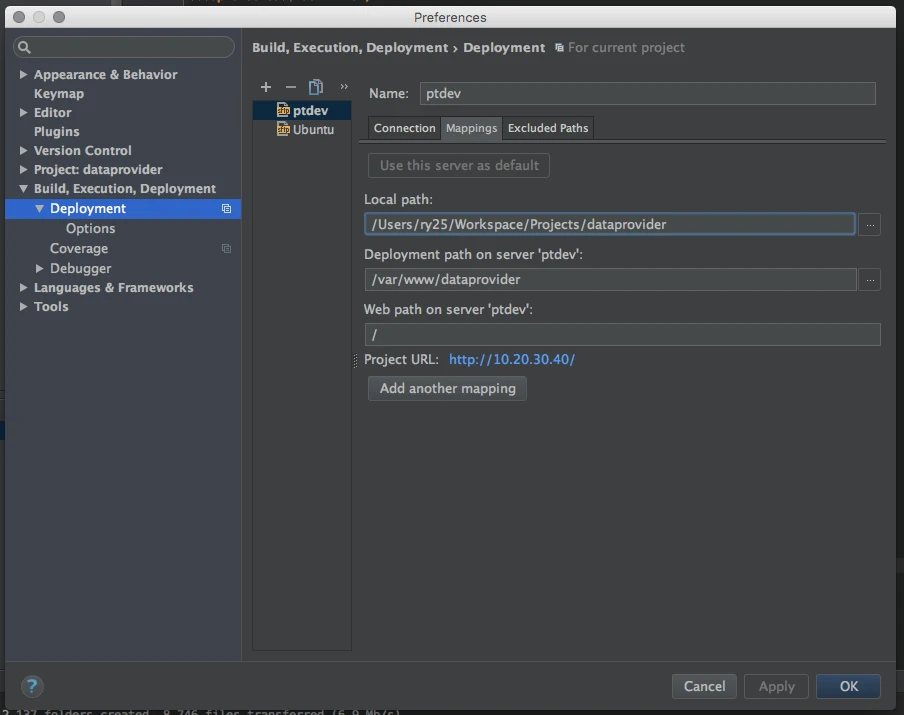Click the Ubuntu SFTP server icon

[283, 129]
